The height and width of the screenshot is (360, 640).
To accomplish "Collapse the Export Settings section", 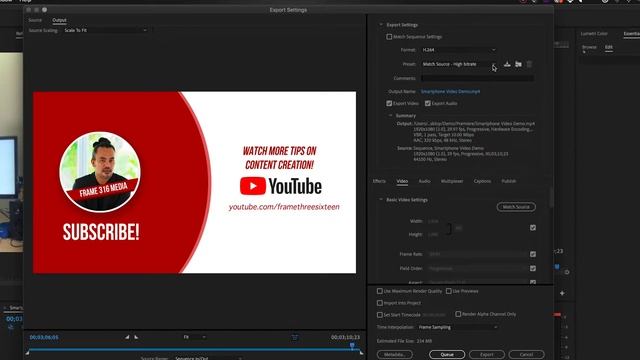I will pos(381,25).
